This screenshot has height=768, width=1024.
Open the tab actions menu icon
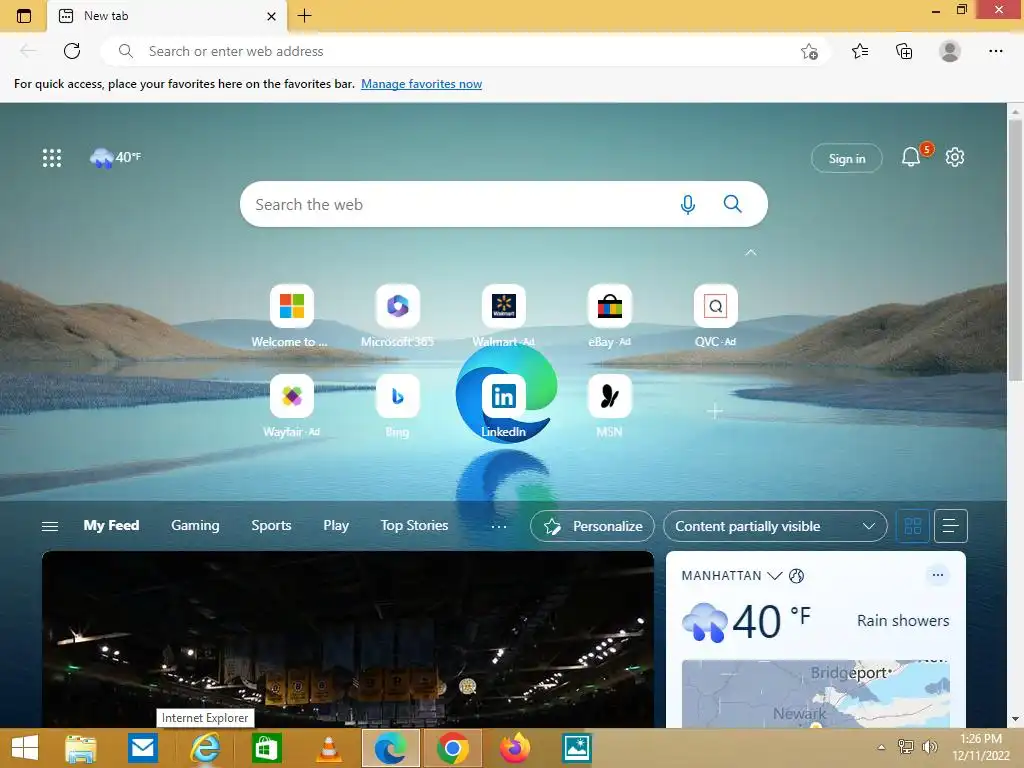coord(24,16)
